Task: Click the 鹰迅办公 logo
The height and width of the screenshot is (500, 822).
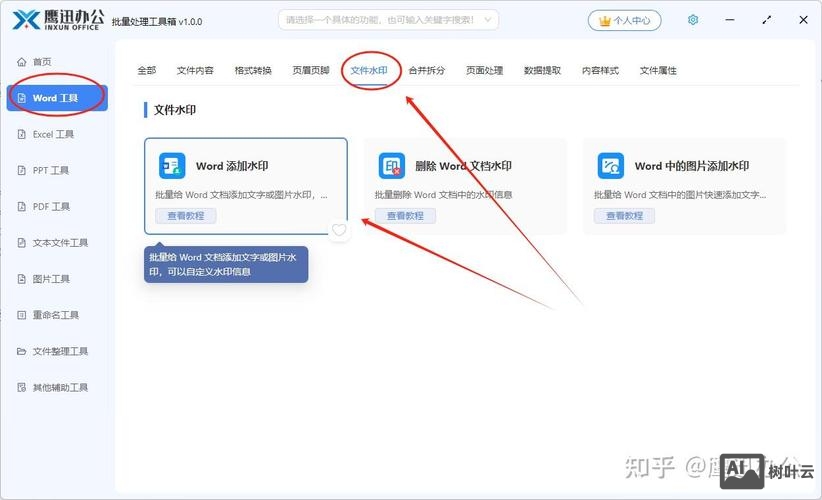Action: pos(58,20)
